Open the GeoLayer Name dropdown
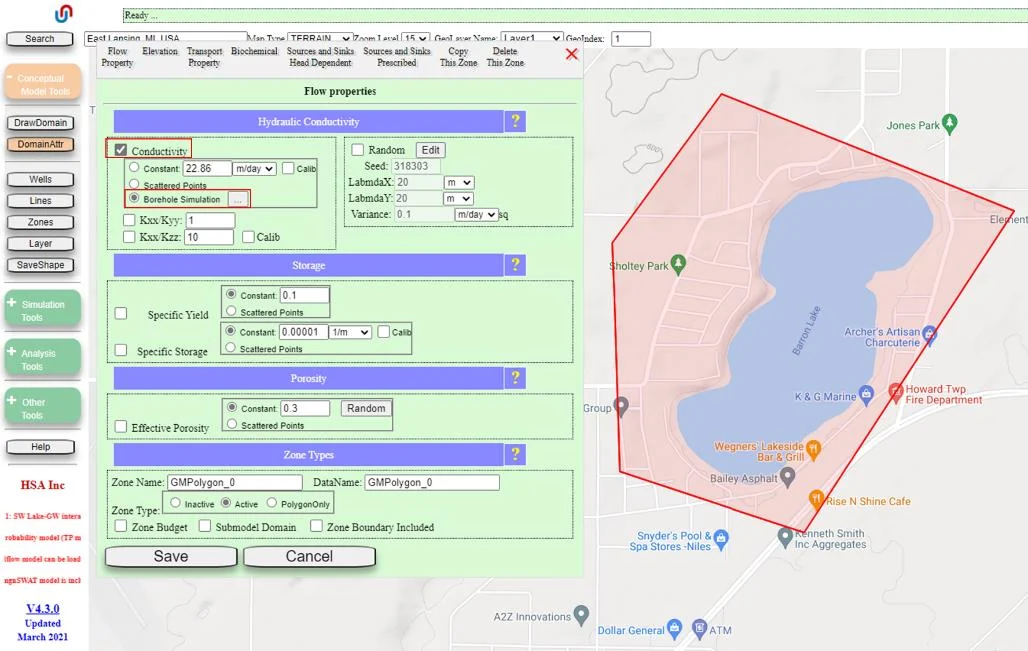The height and width of the screenshot is (651, 1028). pyautogui.click(x=532, y=39)
